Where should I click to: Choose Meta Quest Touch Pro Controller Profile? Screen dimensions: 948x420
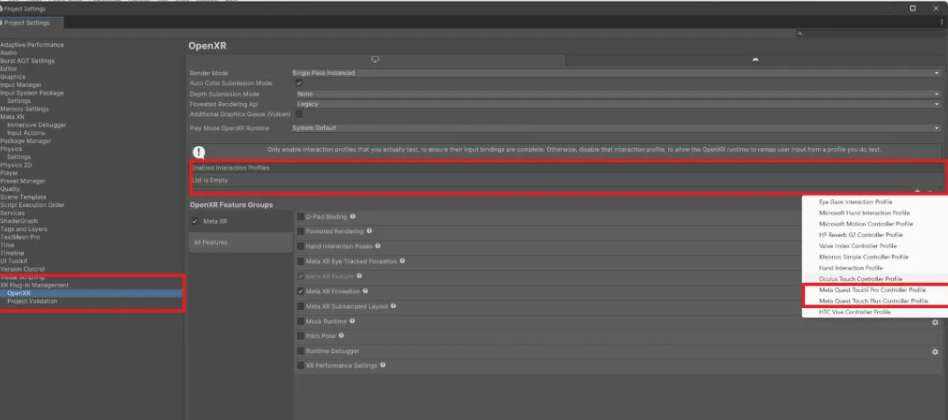click(872, 290)
